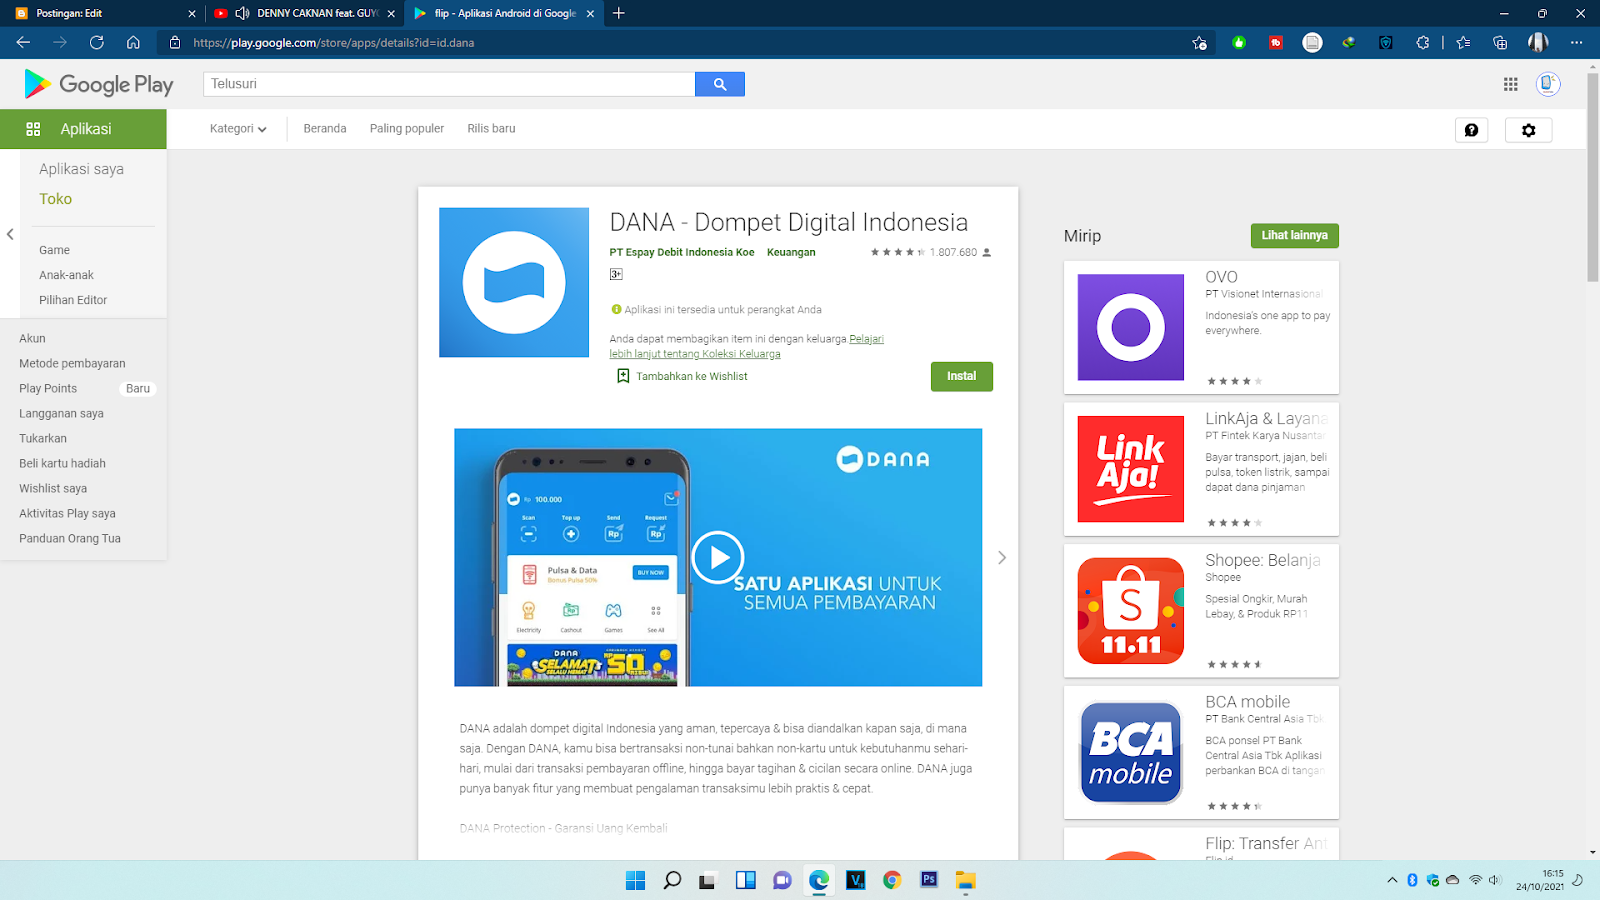Open the help question mark button
Image resolution: width=1600 pixels, height=900 pixels.
click(1471, 130)
